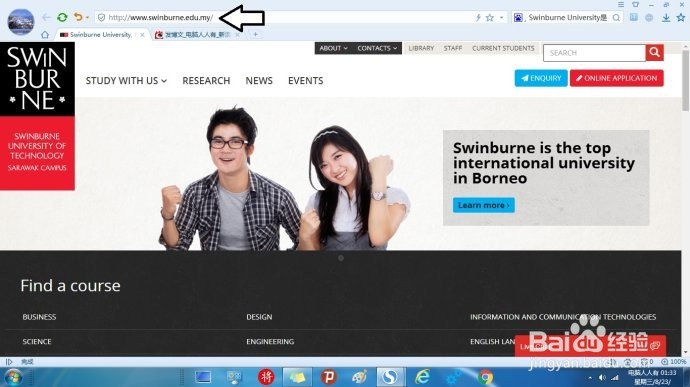
Task: Open the Paint palette taskbar icon
Action: coord(360,377)
